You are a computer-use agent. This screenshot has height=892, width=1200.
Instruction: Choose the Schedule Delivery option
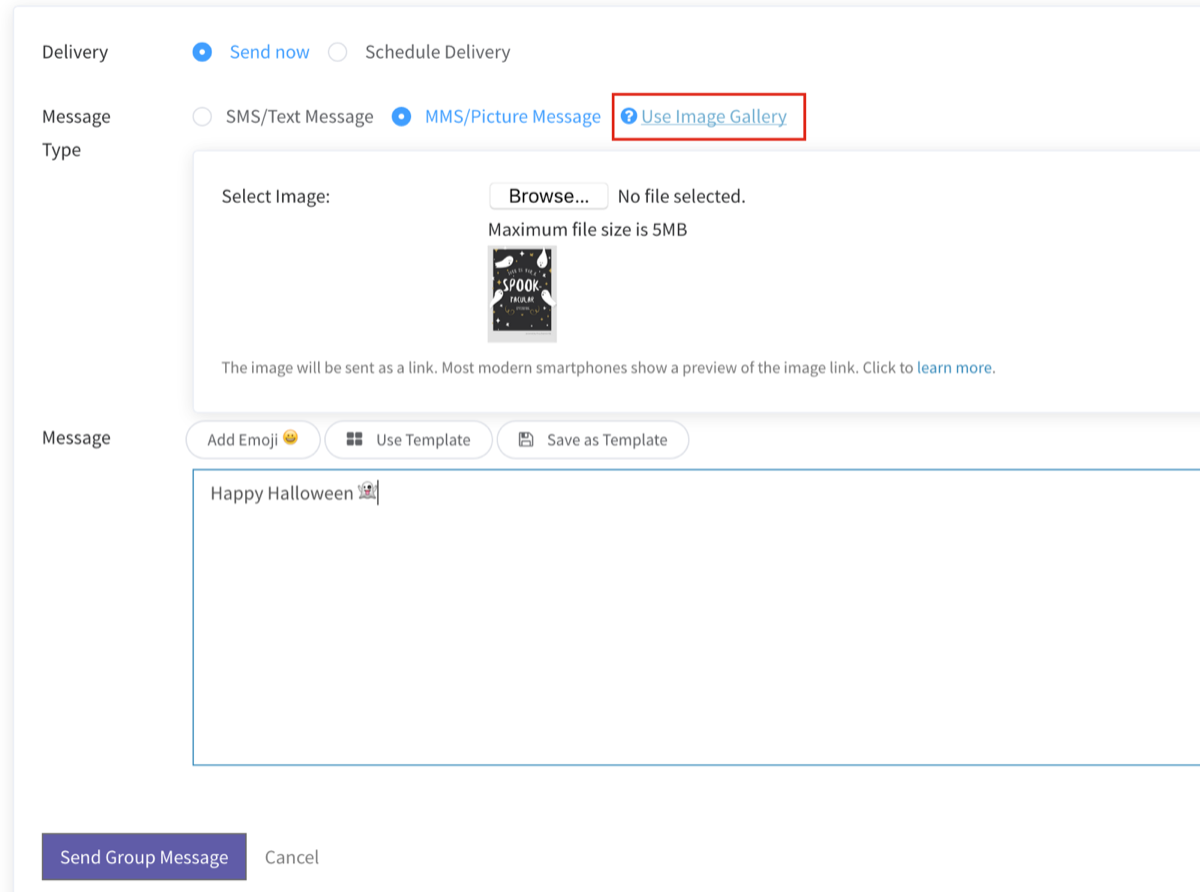tap(338, 52)
